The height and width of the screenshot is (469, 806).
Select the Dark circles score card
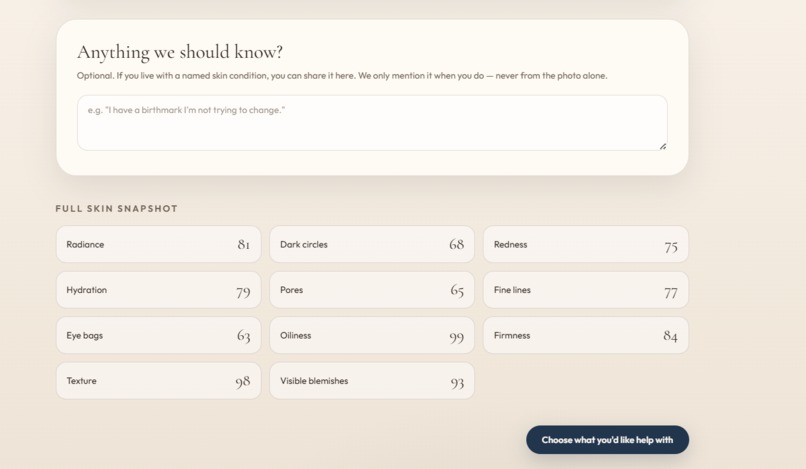pyautogui.click(x=372, y=244)
